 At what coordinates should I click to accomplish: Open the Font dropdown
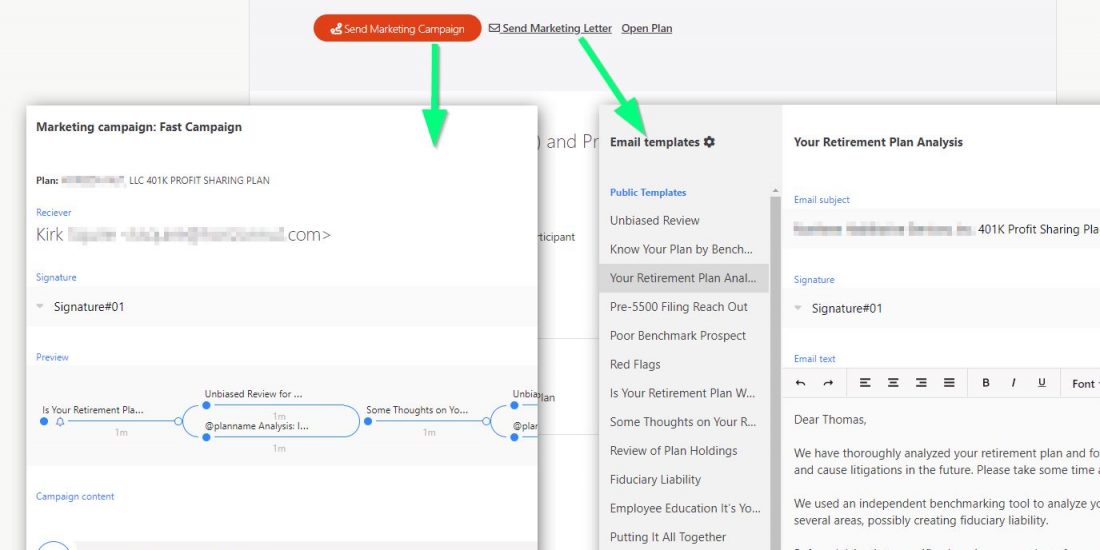point(1084,384)
